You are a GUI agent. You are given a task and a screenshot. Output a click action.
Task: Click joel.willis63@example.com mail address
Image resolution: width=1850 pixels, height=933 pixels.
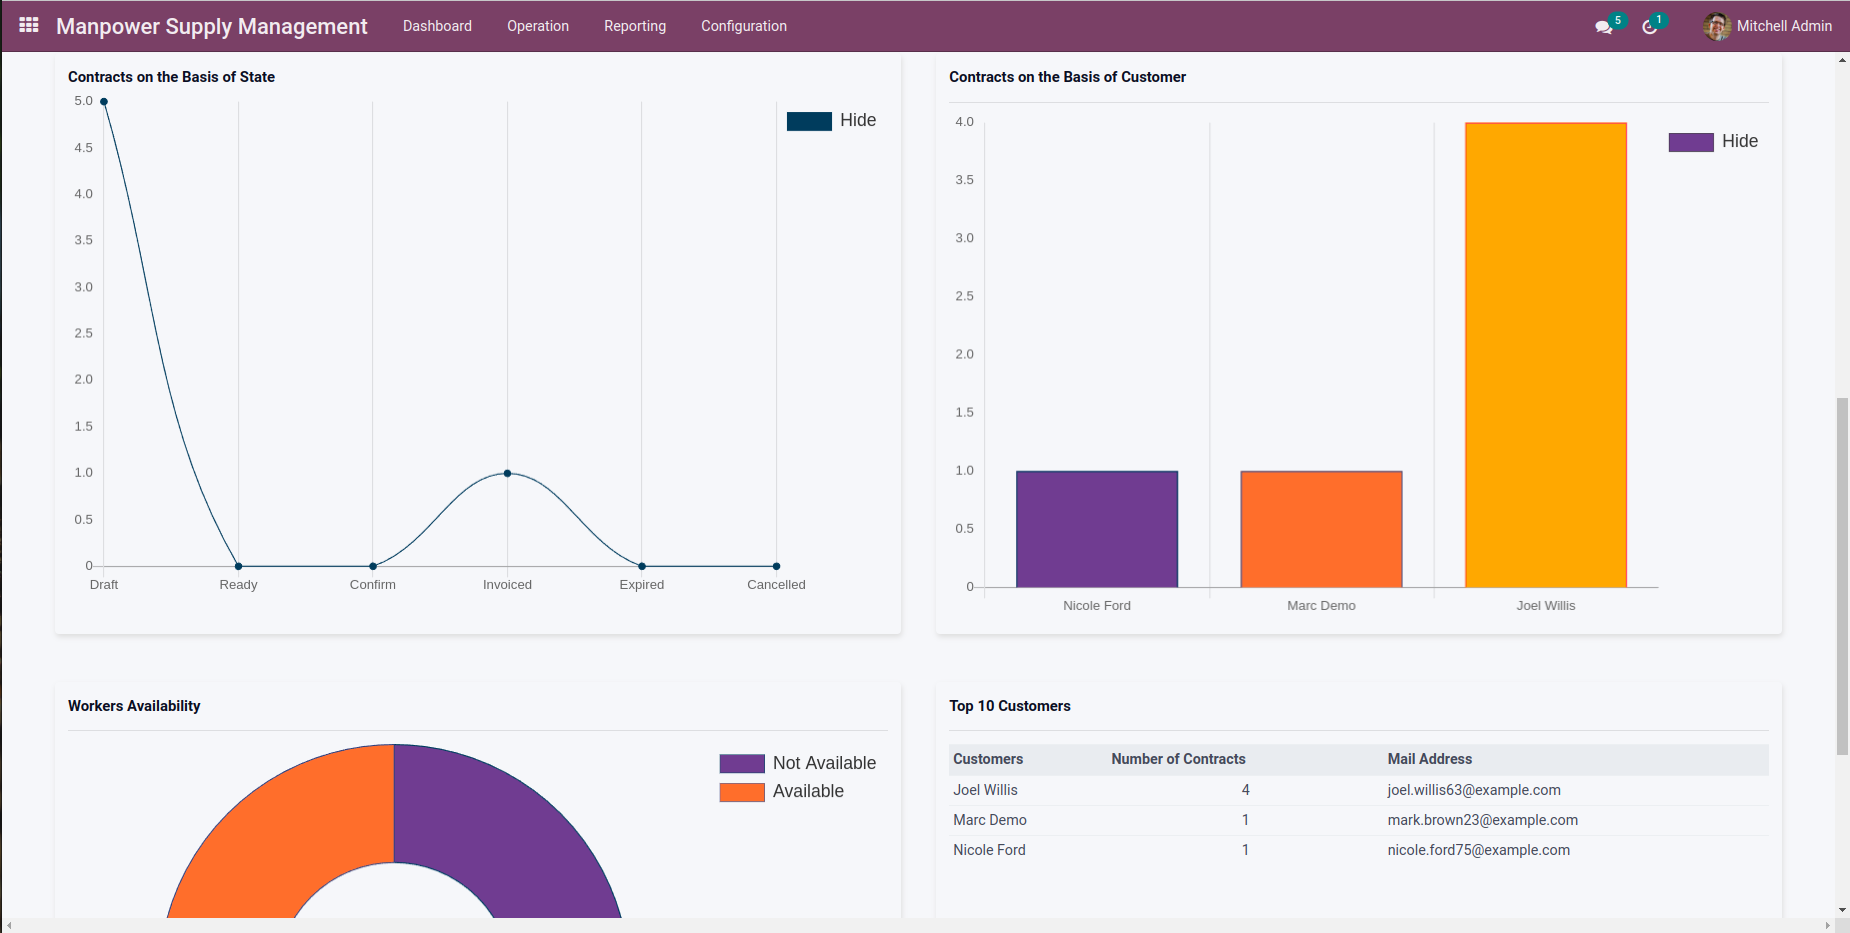coord(1474,790)
